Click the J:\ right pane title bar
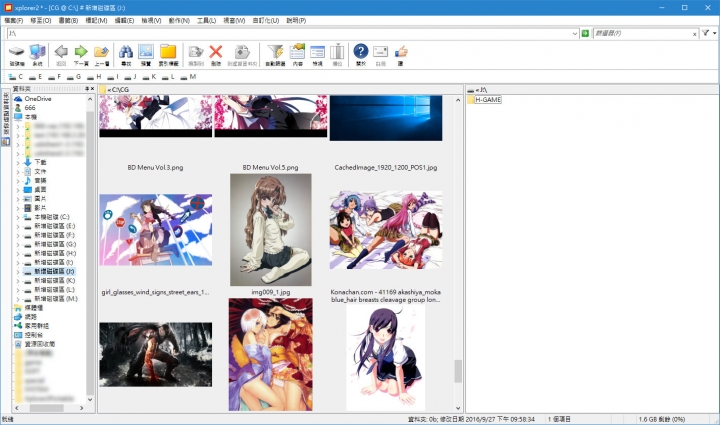This screenshot has width=720, height=425. tap(592, 89)
